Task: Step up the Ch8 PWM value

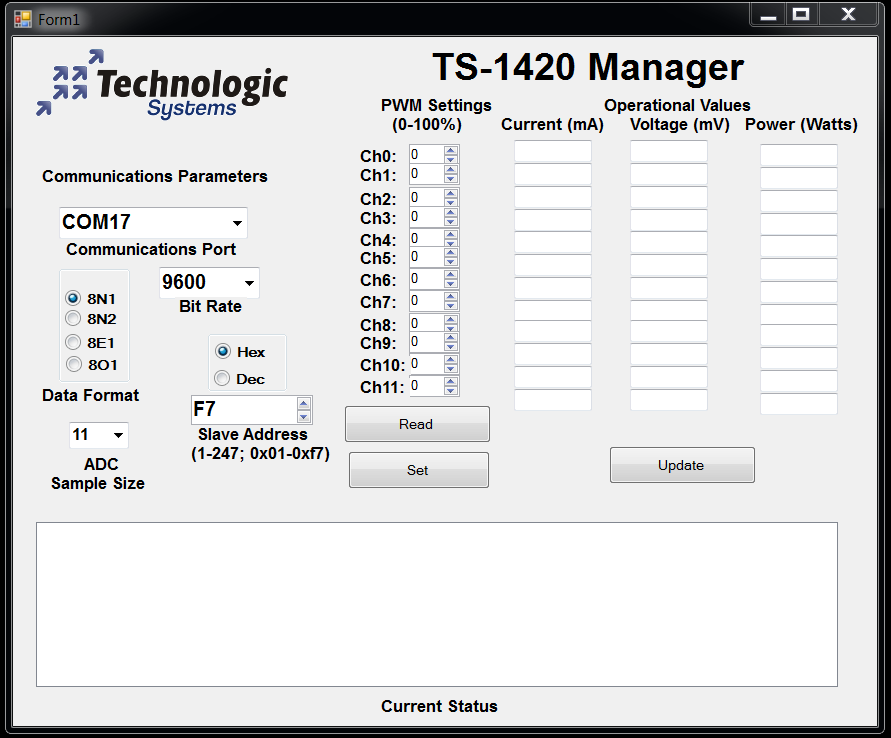Action: [x=451, y=319]
